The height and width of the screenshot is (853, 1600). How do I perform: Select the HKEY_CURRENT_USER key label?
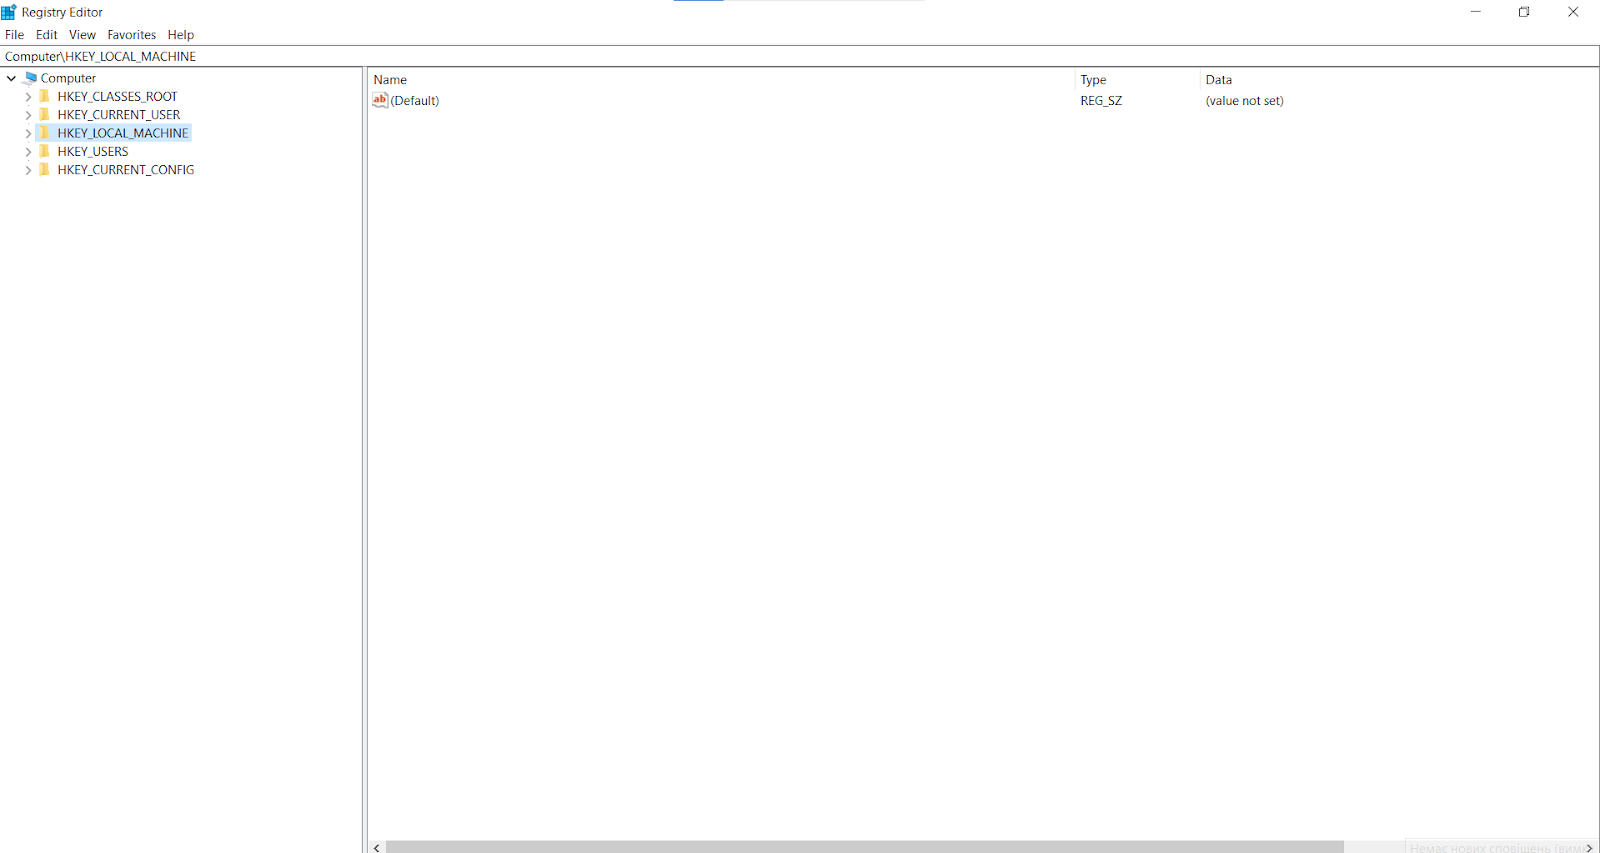pos(119,115)
